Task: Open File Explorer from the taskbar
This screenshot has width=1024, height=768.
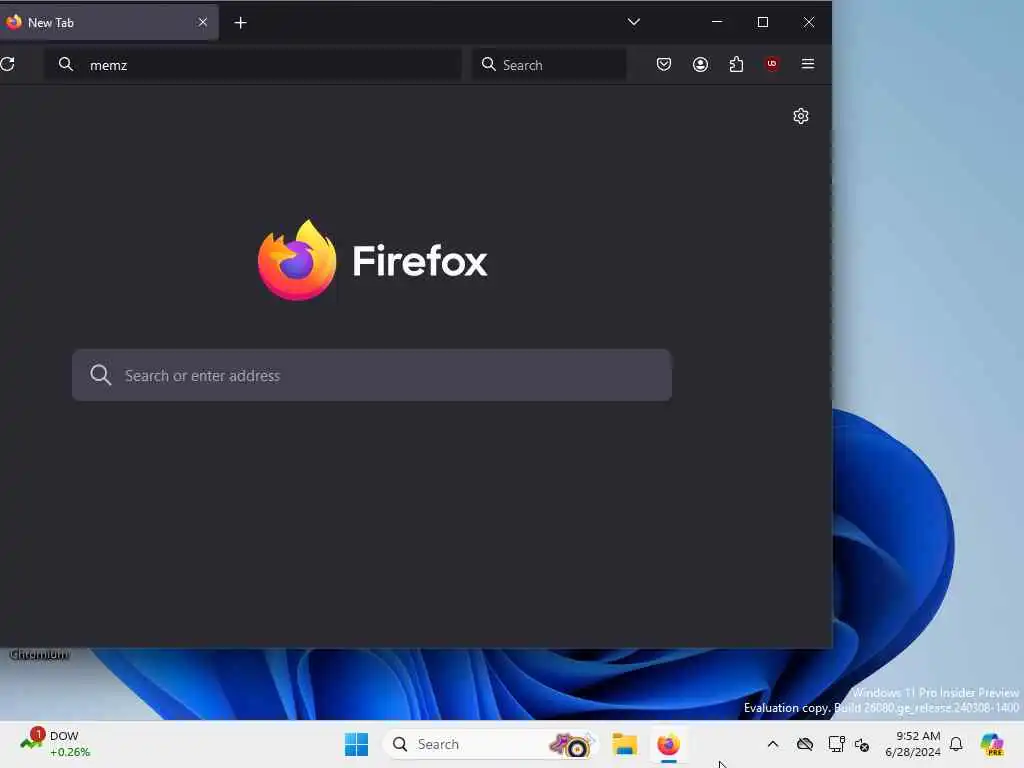Action: click(624, 744)
